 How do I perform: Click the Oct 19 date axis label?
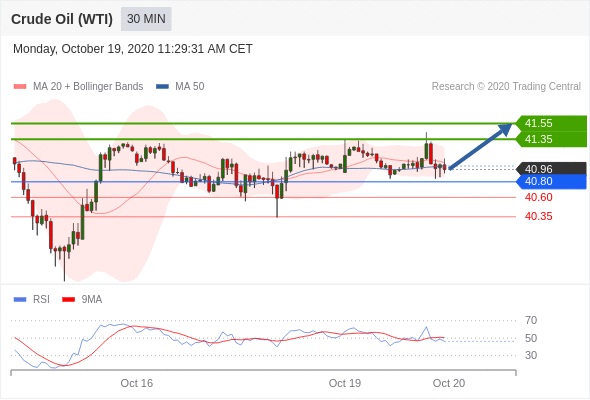[345, 383]
